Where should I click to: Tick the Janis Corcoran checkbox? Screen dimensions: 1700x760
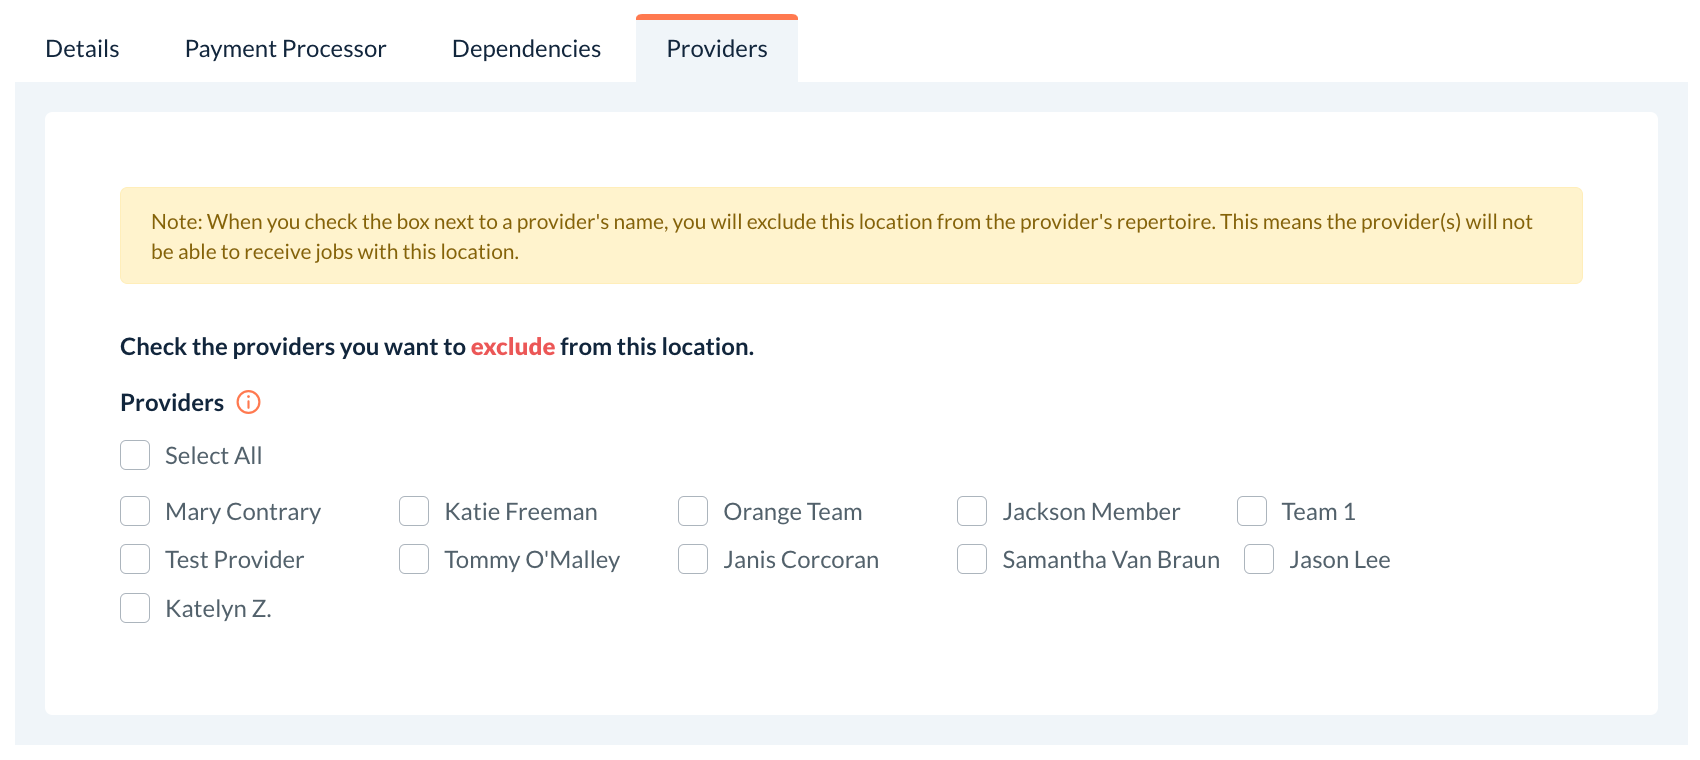click(x=693, y=559)
